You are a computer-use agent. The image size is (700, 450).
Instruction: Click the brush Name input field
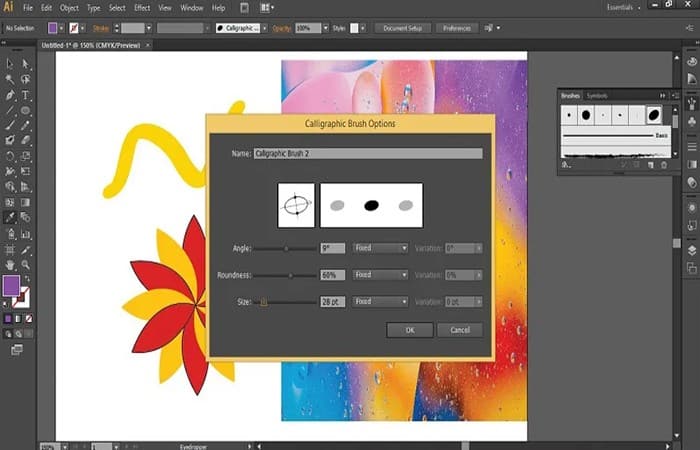(x=367, y=153)
